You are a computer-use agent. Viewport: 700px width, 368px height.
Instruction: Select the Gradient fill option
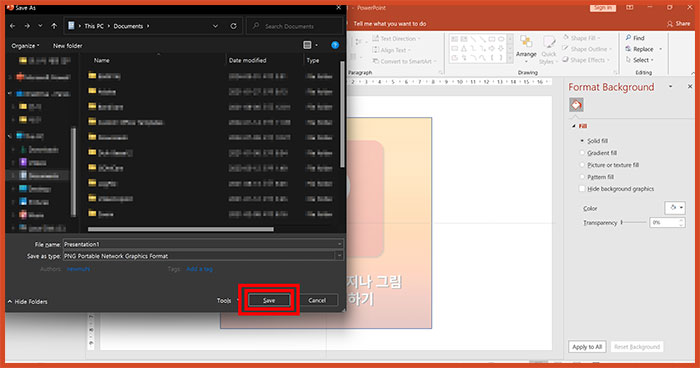point(598,153)
